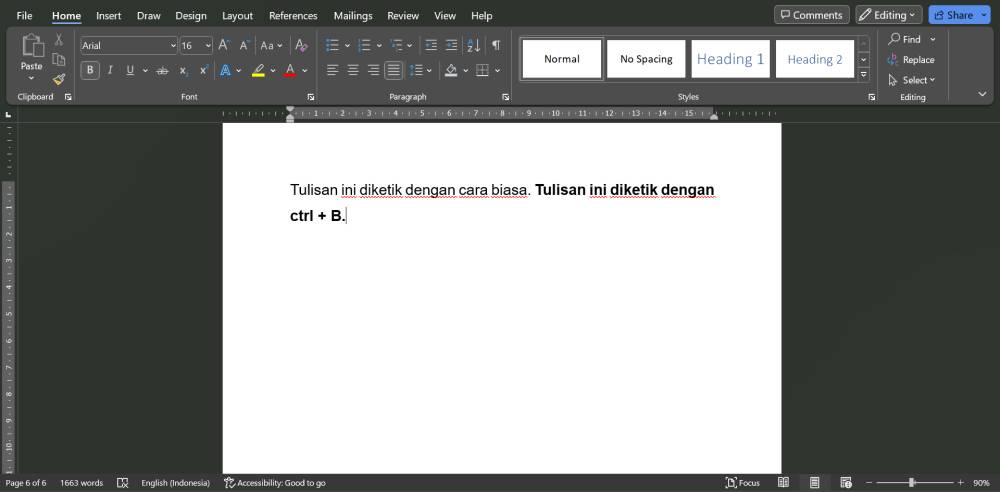Open Comments pane button
1000x492 pixels.
point(812,15)
